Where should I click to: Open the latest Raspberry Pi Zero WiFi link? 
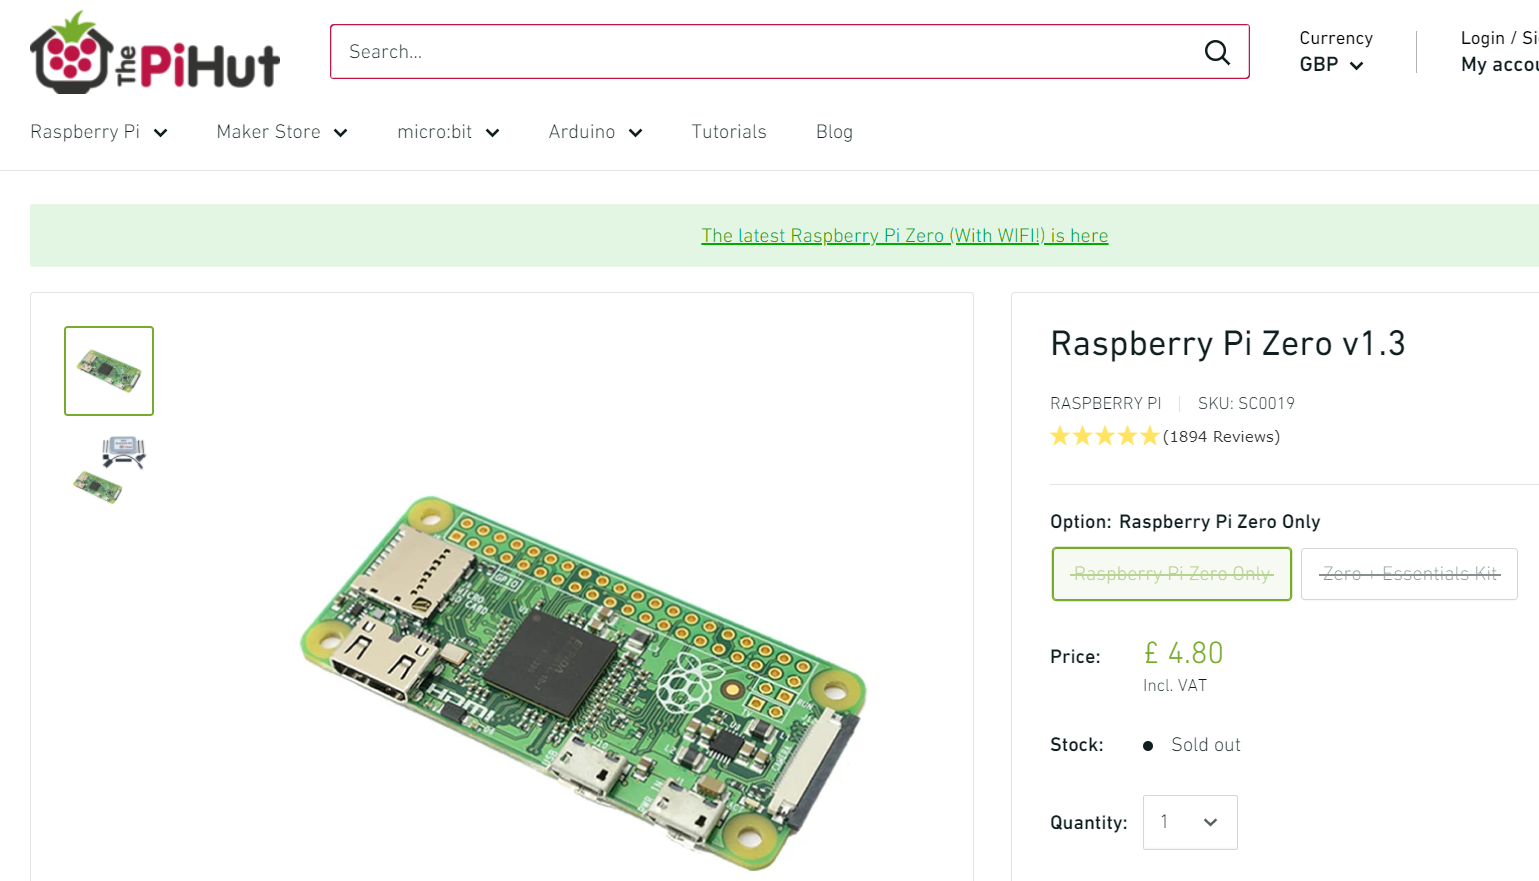point(904,236)
